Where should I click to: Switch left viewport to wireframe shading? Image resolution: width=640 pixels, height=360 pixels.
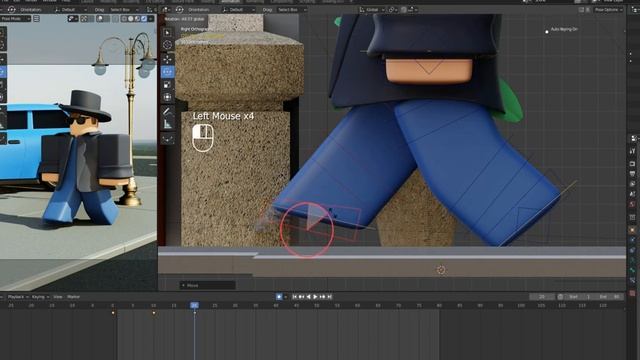124,18
